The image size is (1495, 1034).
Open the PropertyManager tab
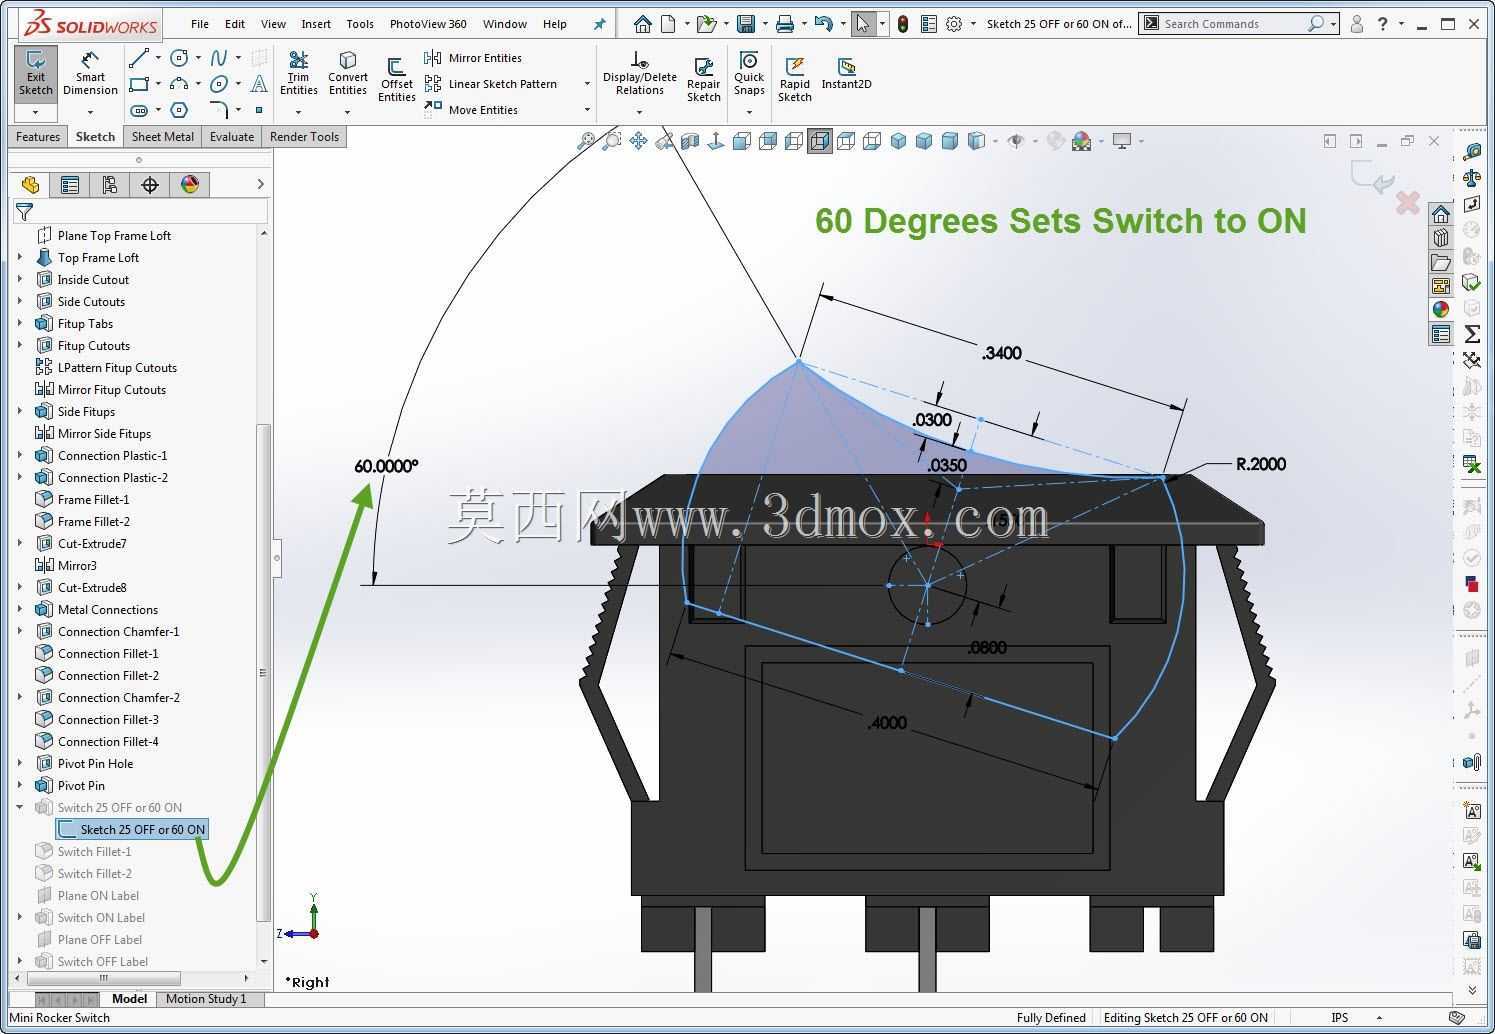click(70, 184)
